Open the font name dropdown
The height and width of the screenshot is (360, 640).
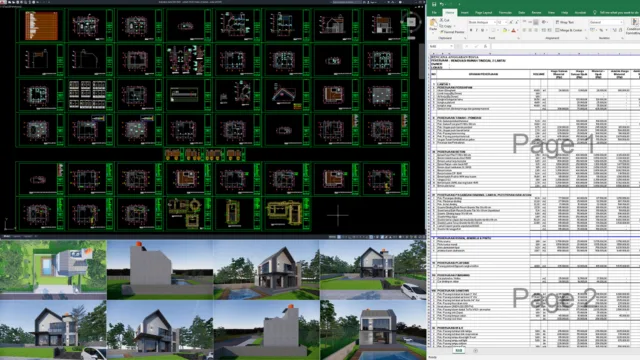click(x=494, y=22)
